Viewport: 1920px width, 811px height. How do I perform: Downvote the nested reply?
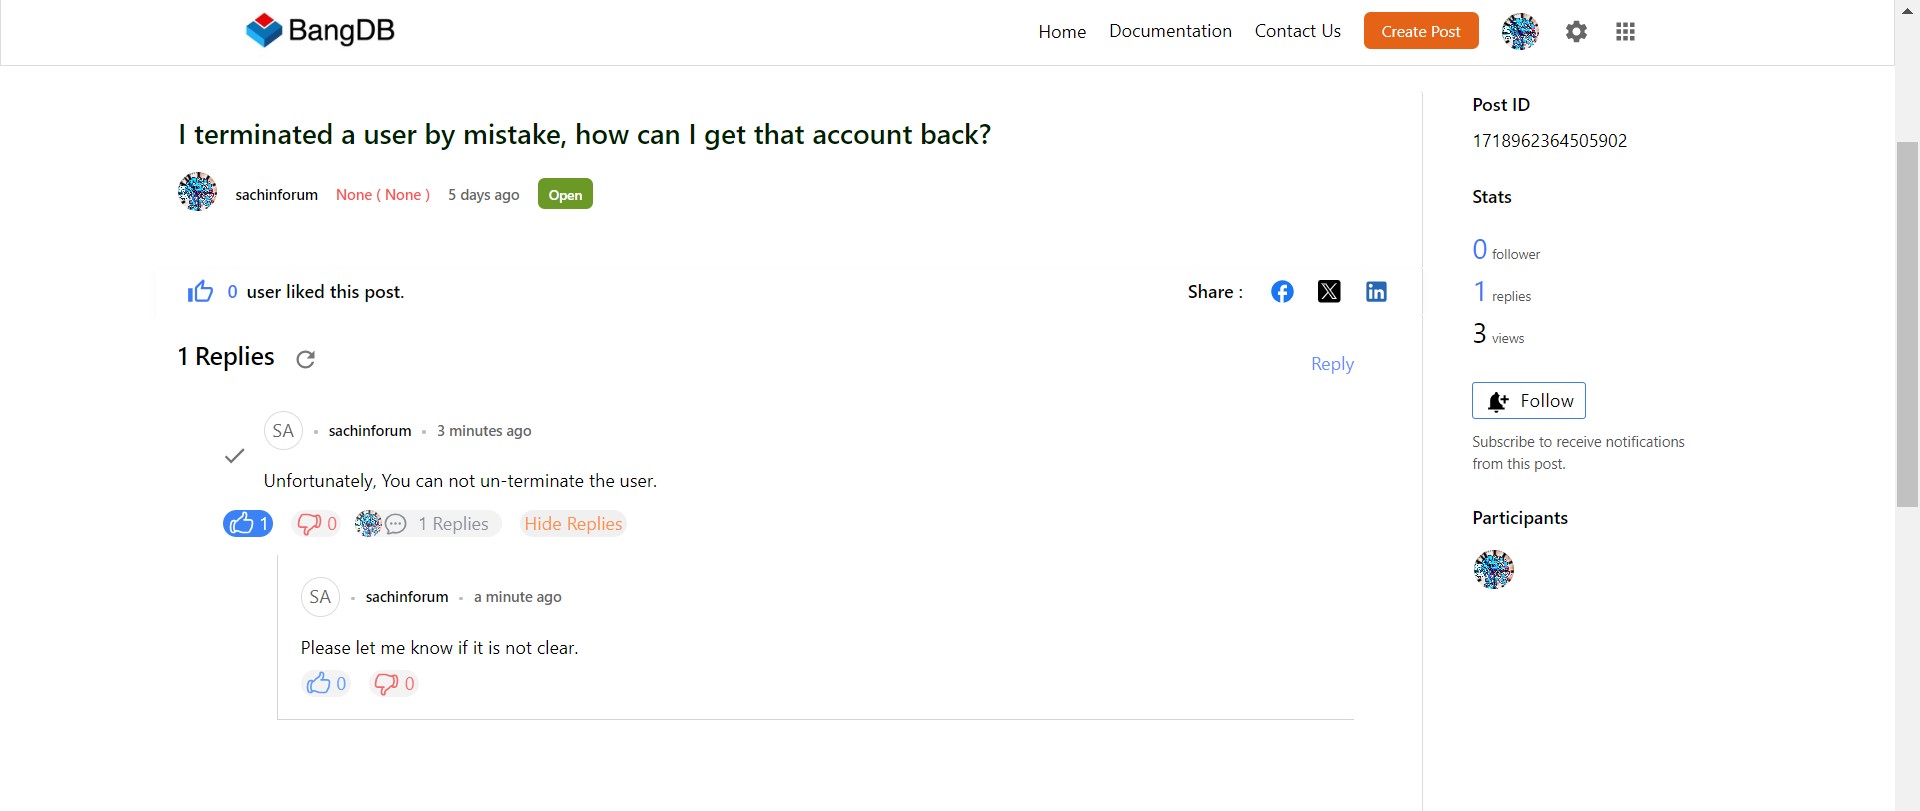point(394,683)
